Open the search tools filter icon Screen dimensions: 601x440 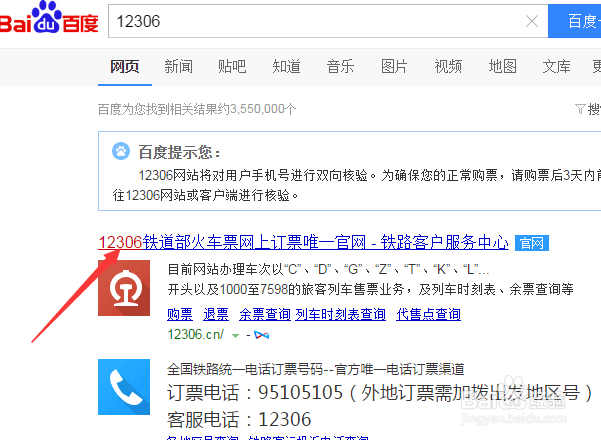click(x=580, y=109)
